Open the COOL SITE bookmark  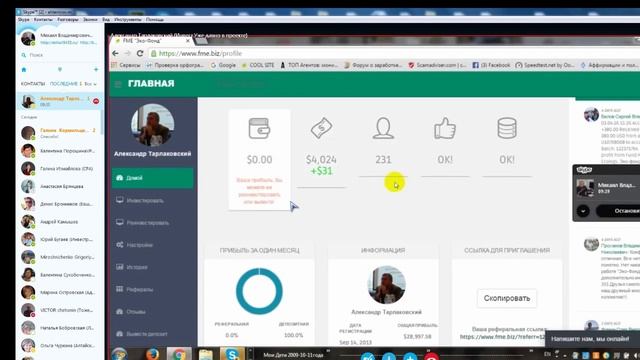(258, 65)
